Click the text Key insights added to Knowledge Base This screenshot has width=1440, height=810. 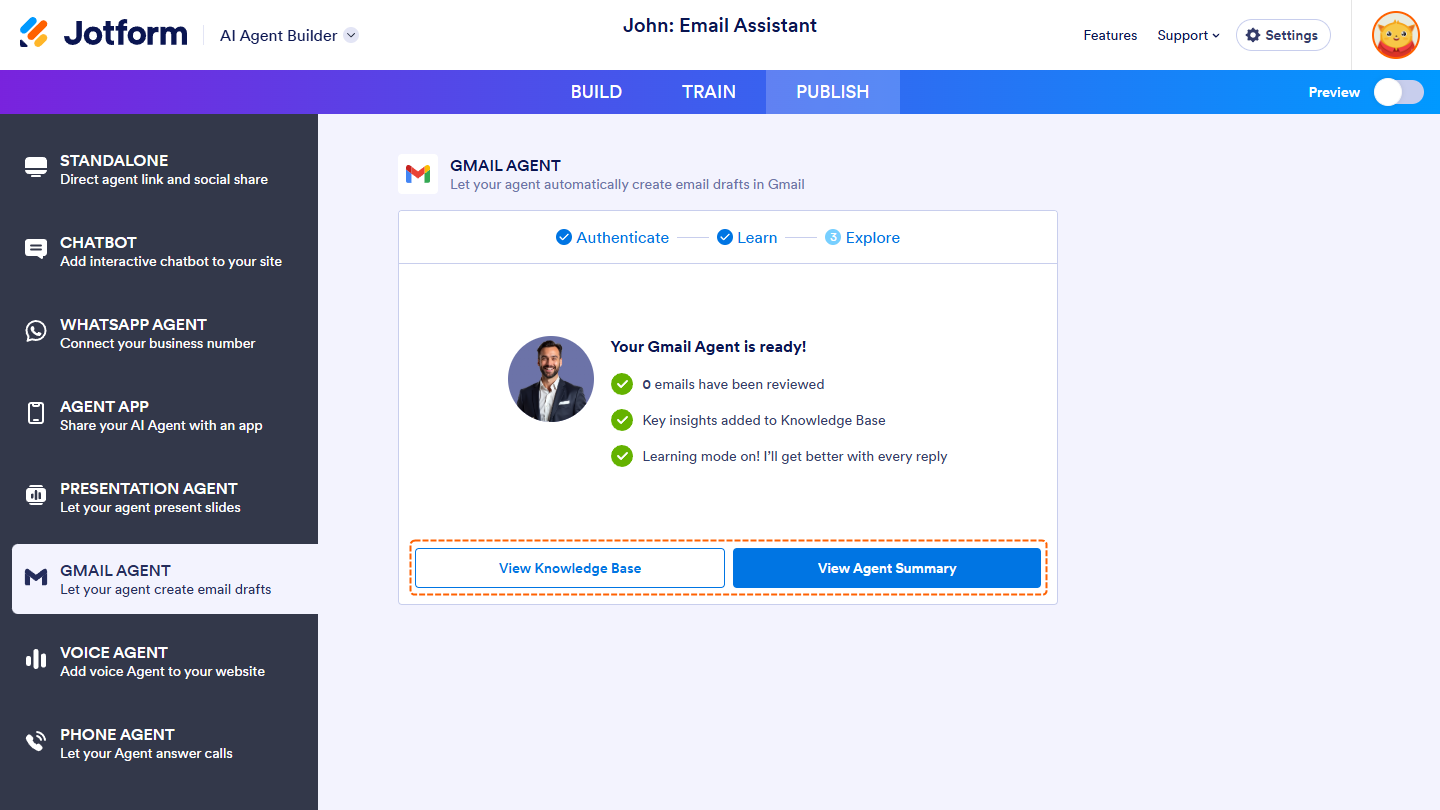(x=764, y=420)
